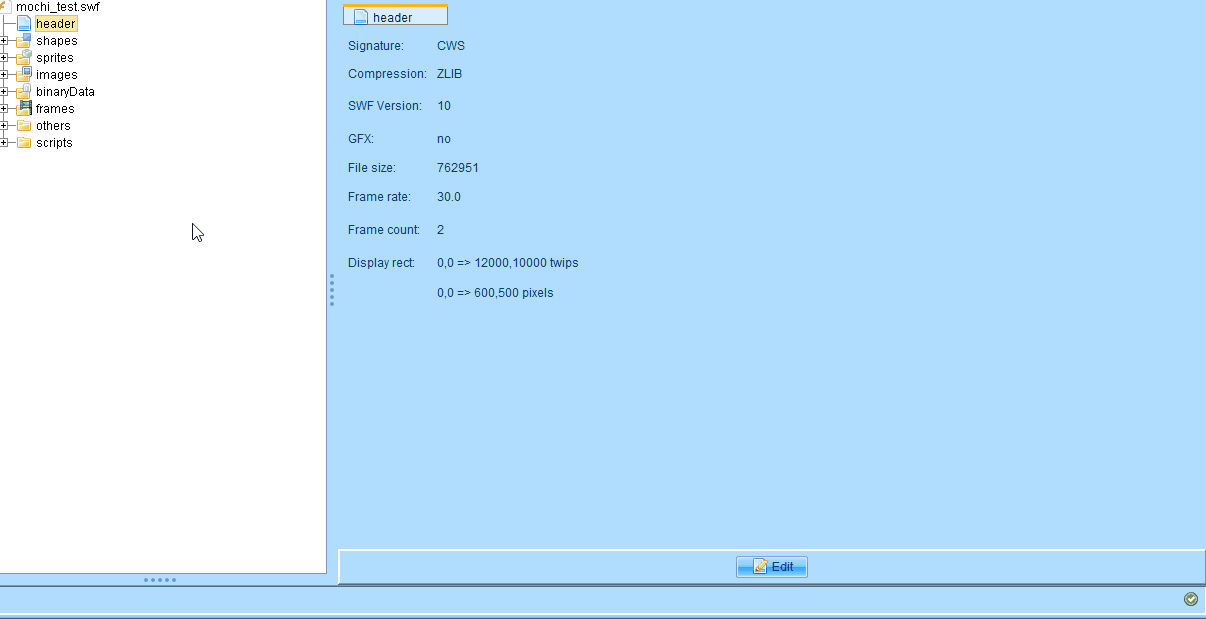Click the 'Display rect:' label
Viewport: 1206px width, 619px height.
381,263
